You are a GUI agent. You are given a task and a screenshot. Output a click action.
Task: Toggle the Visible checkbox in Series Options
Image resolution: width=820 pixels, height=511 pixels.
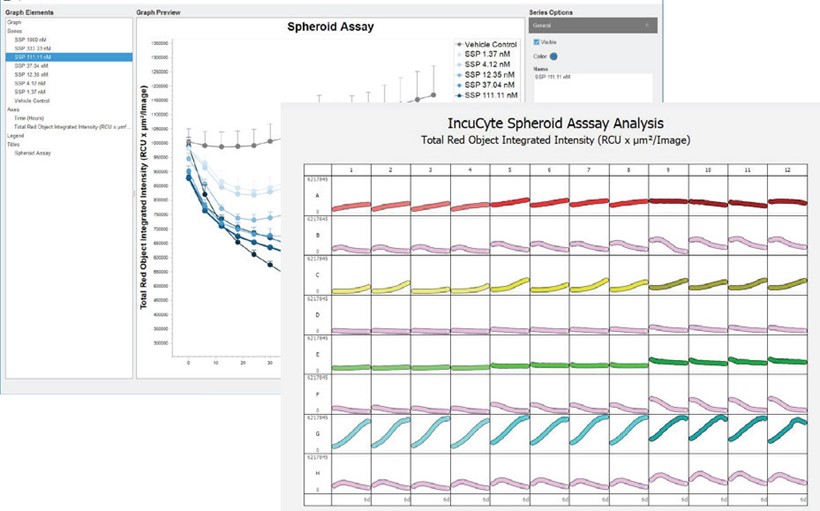[x=537, y=42]
